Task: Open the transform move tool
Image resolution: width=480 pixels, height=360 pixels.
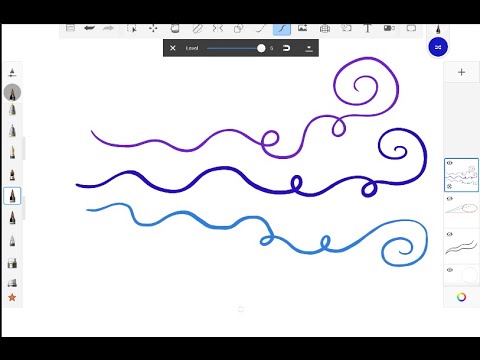Action: coord(153,29)
